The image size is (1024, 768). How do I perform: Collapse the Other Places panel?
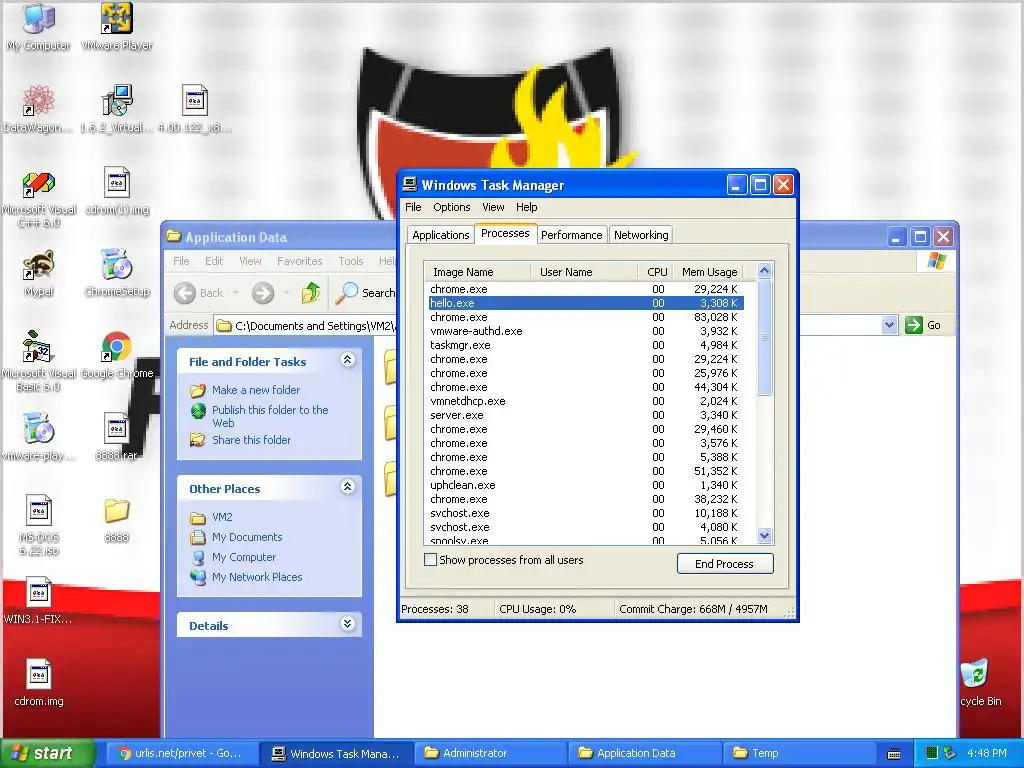(x=347, y=487)
